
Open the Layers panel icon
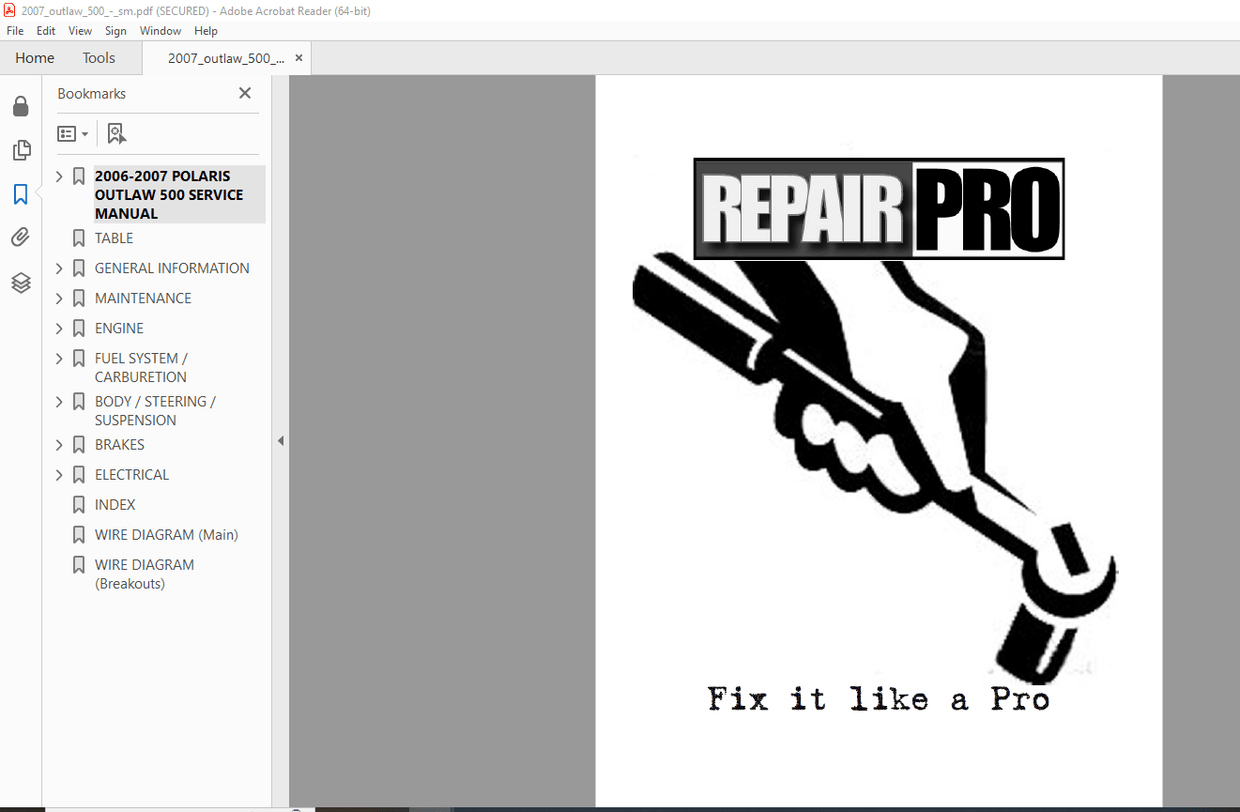tap(21, 283)
